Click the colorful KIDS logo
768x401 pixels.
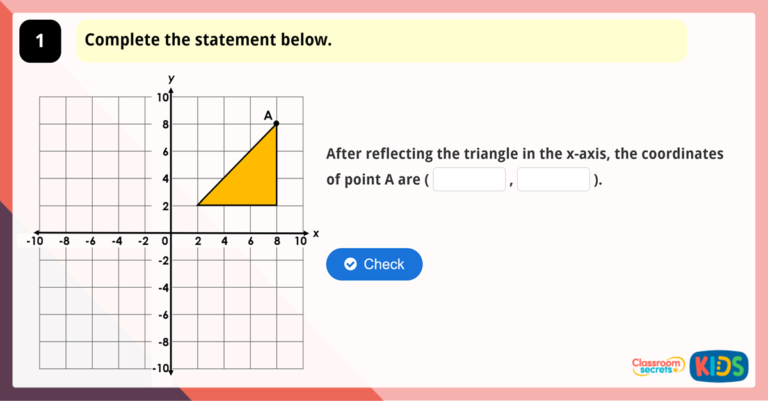point(718,366)
